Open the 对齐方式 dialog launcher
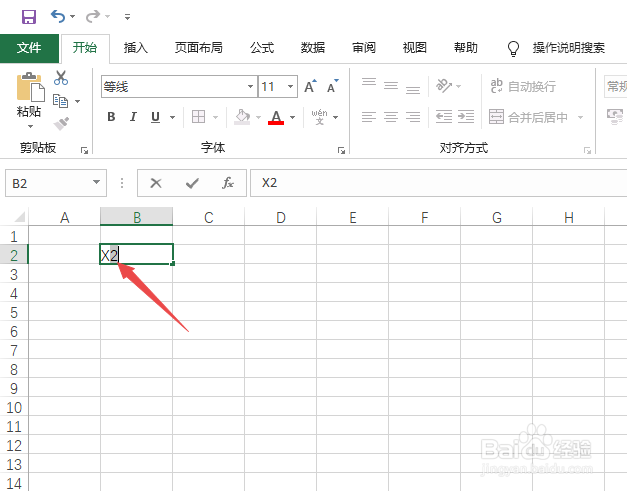 click(587, 150)
